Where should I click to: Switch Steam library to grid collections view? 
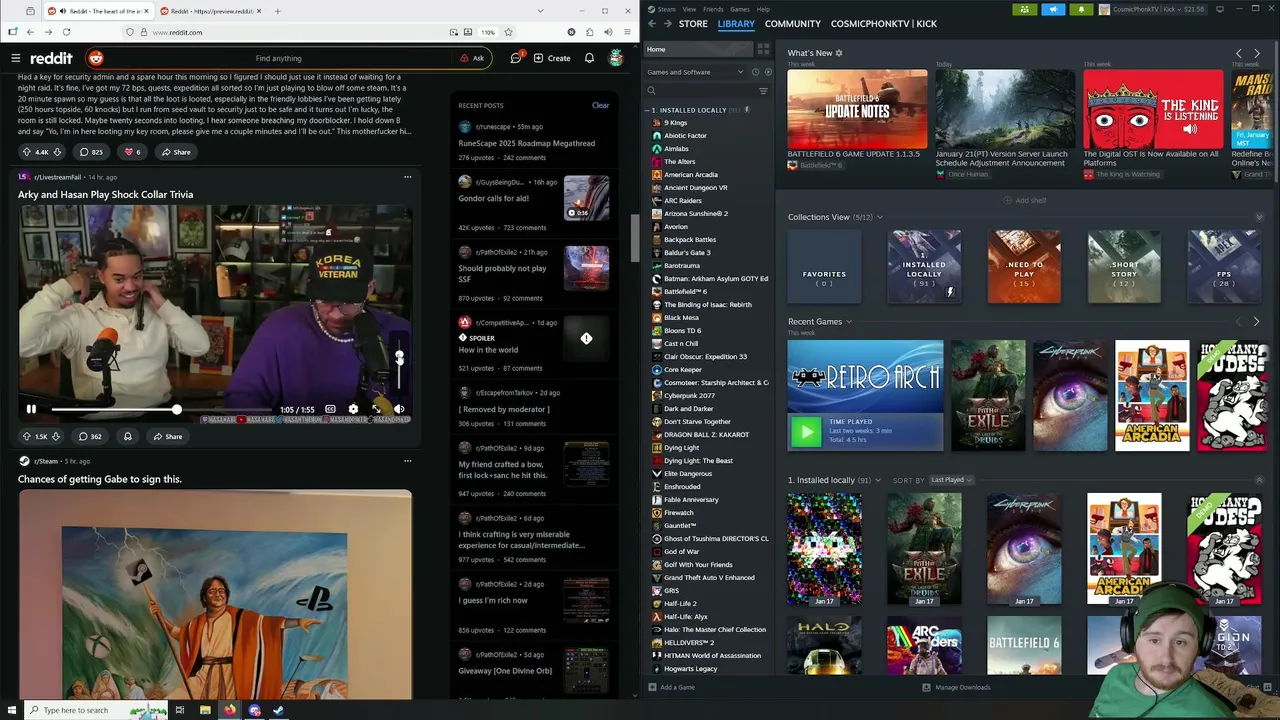click(763, 49)
